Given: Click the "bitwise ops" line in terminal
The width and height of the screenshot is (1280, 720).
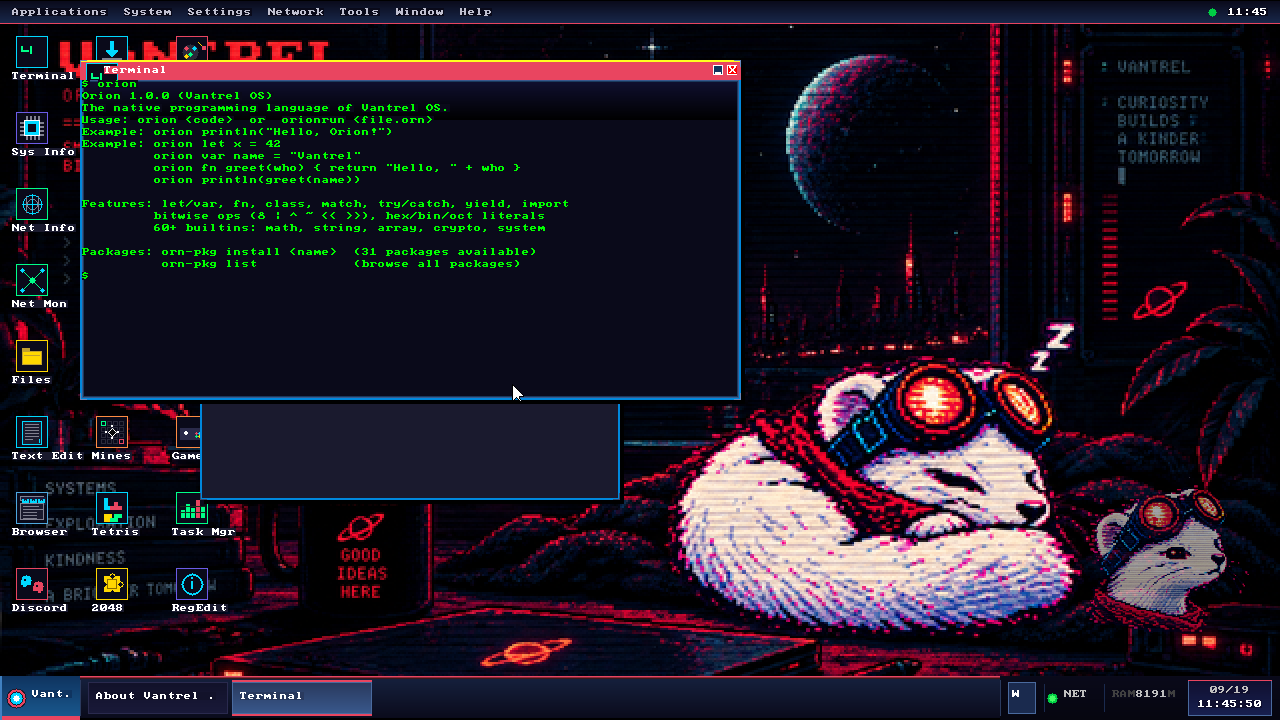Looking at the screenshot, I should coord(349,216).
